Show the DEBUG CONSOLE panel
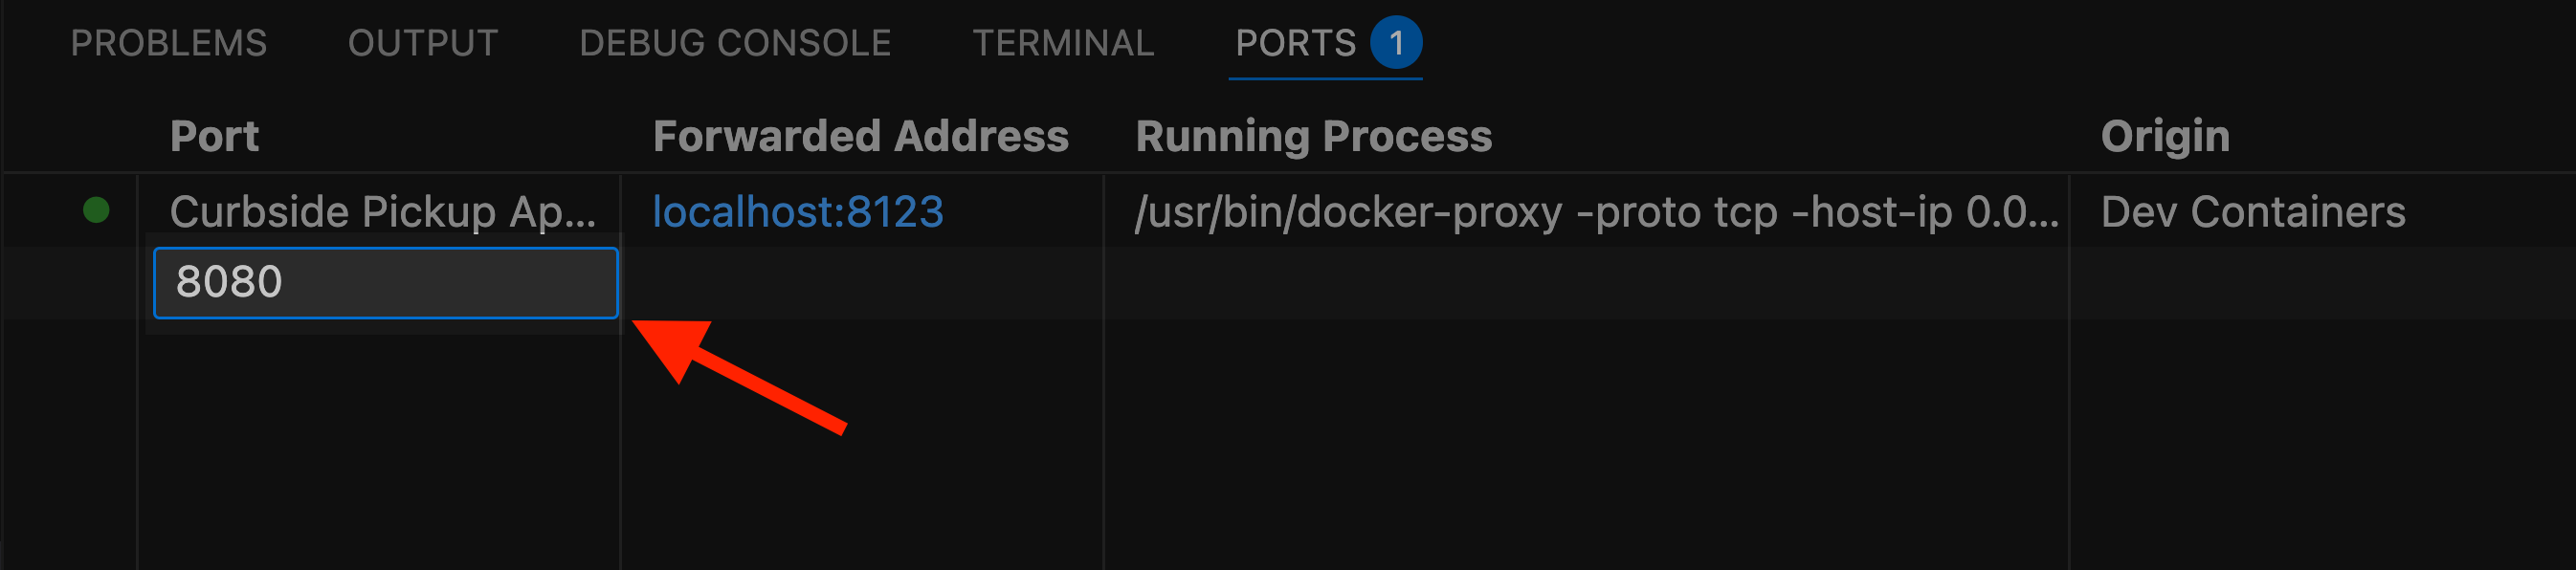2576x570 pixels. pyautogui.click(x=735, y=43)
